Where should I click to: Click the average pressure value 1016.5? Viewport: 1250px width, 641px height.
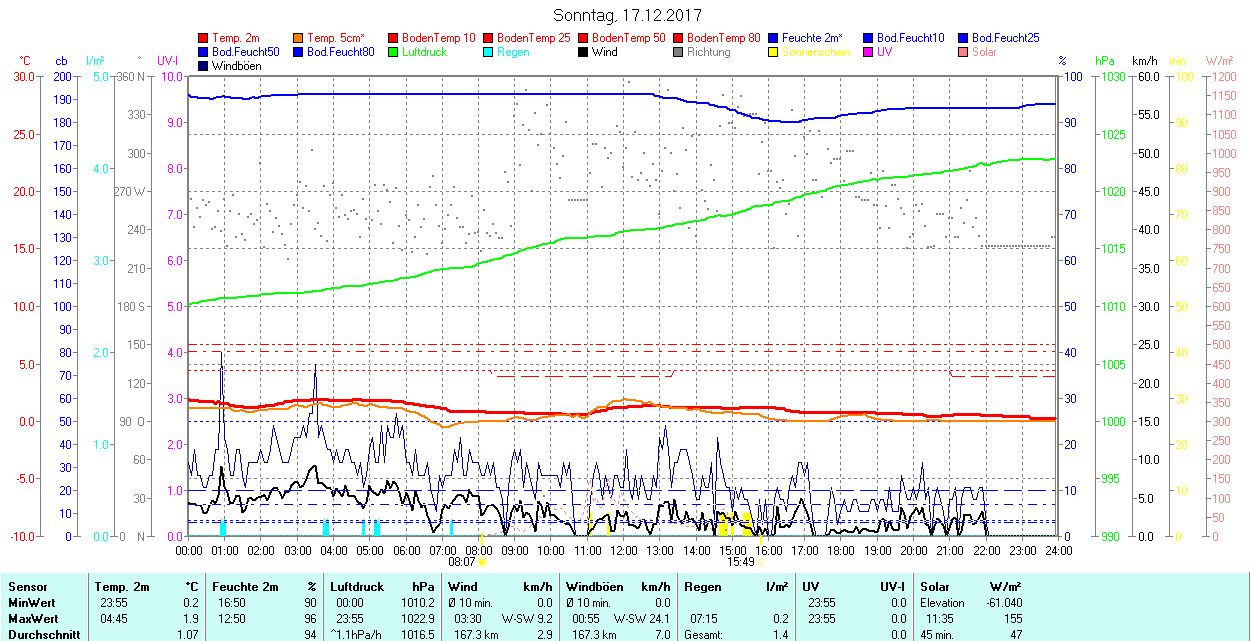click(417, 635)
